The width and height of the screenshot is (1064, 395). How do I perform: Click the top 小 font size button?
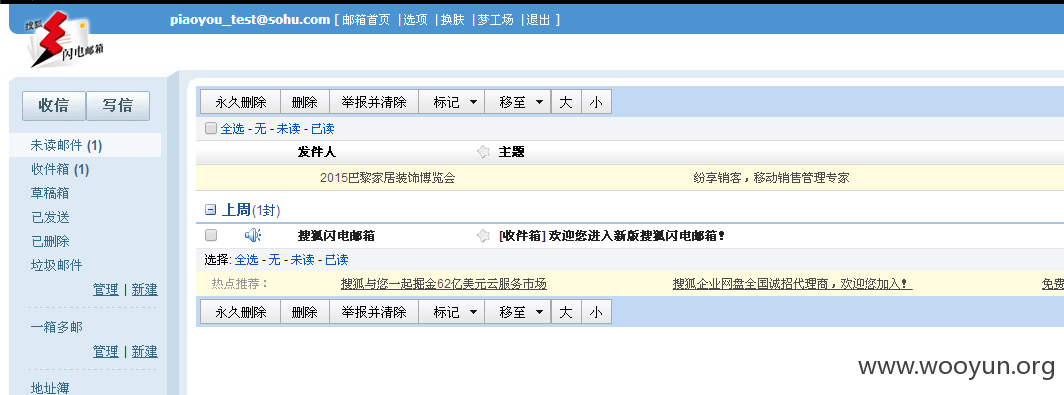point(596,102)
